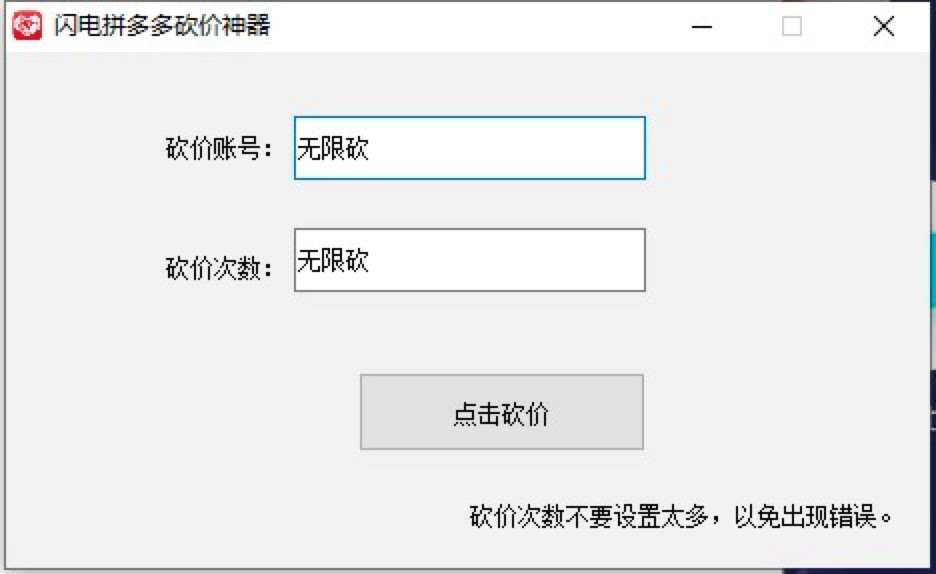Close the 闪电拼多多砍价神器 window
Screen dimensions: 936x574
[x=883, y=27]
